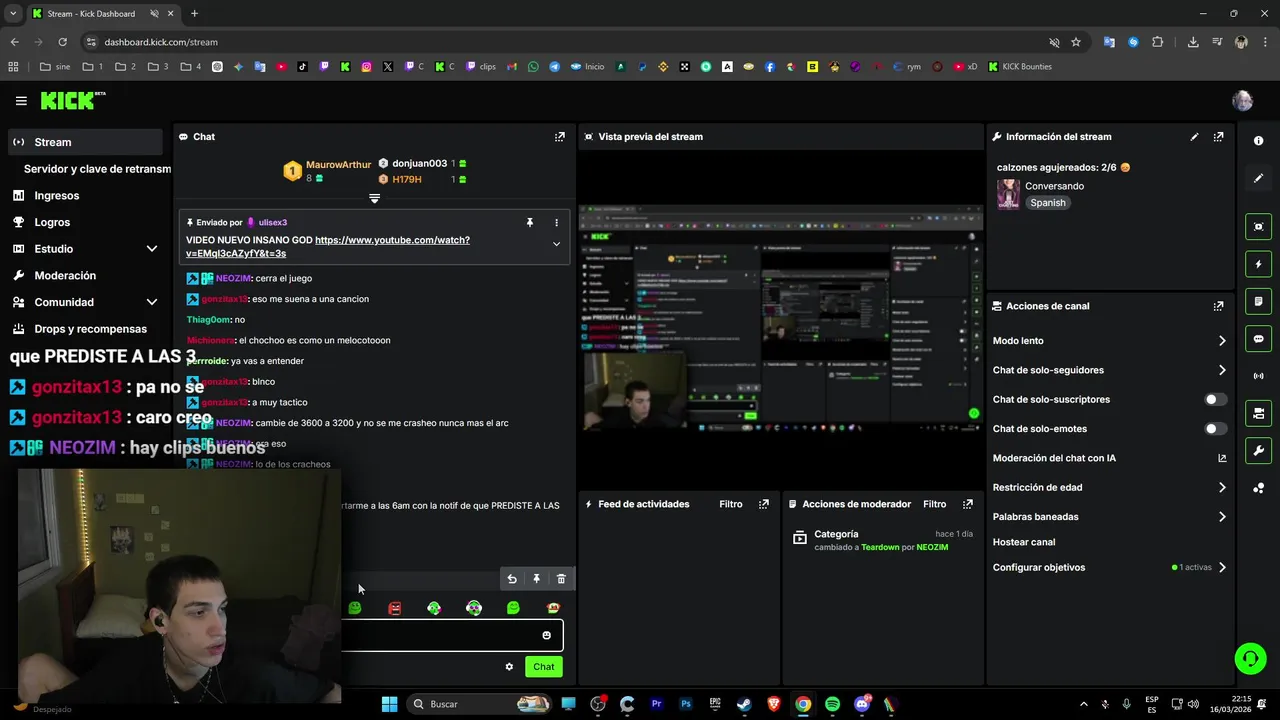The height and width of the screenshot is (720, 1280).
Task: Collapse the pinned message chevron
Action: pyautogui.click(x=557, y=244)
